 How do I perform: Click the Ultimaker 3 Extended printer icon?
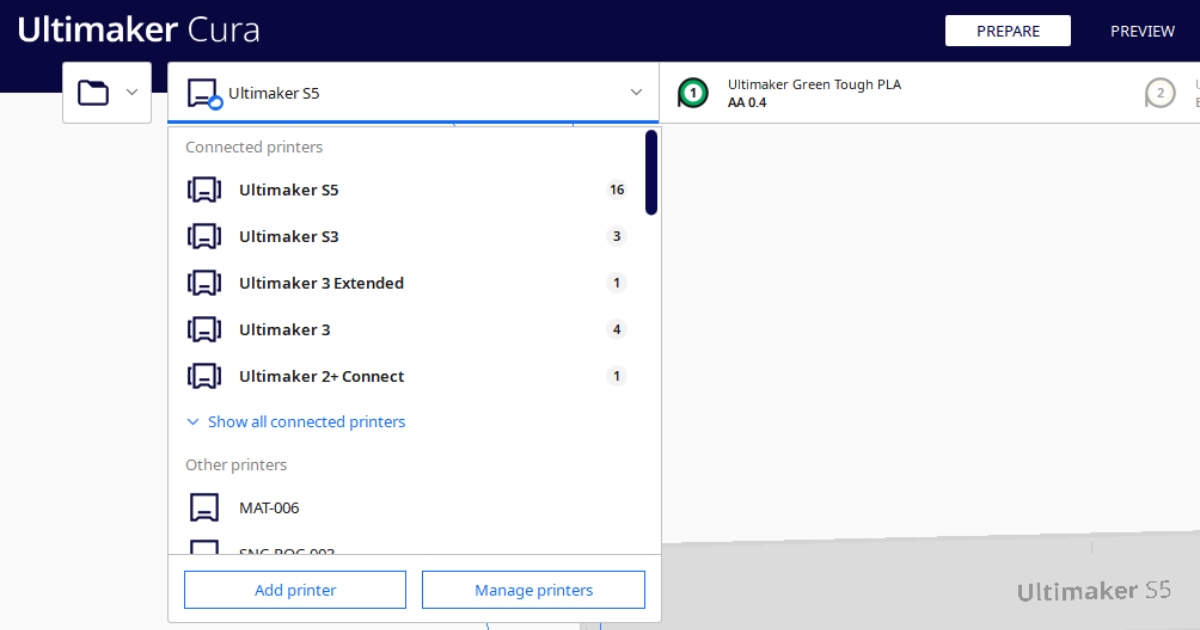click(x=205, y=283)
